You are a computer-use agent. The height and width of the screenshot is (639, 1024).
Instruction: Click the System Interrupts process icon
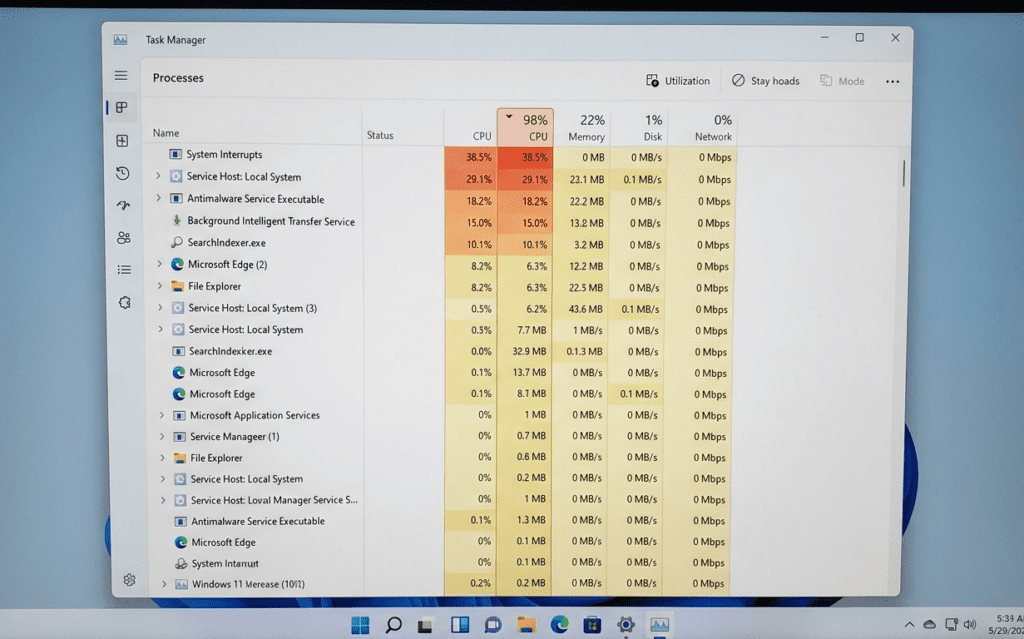(x=175, y=154)
